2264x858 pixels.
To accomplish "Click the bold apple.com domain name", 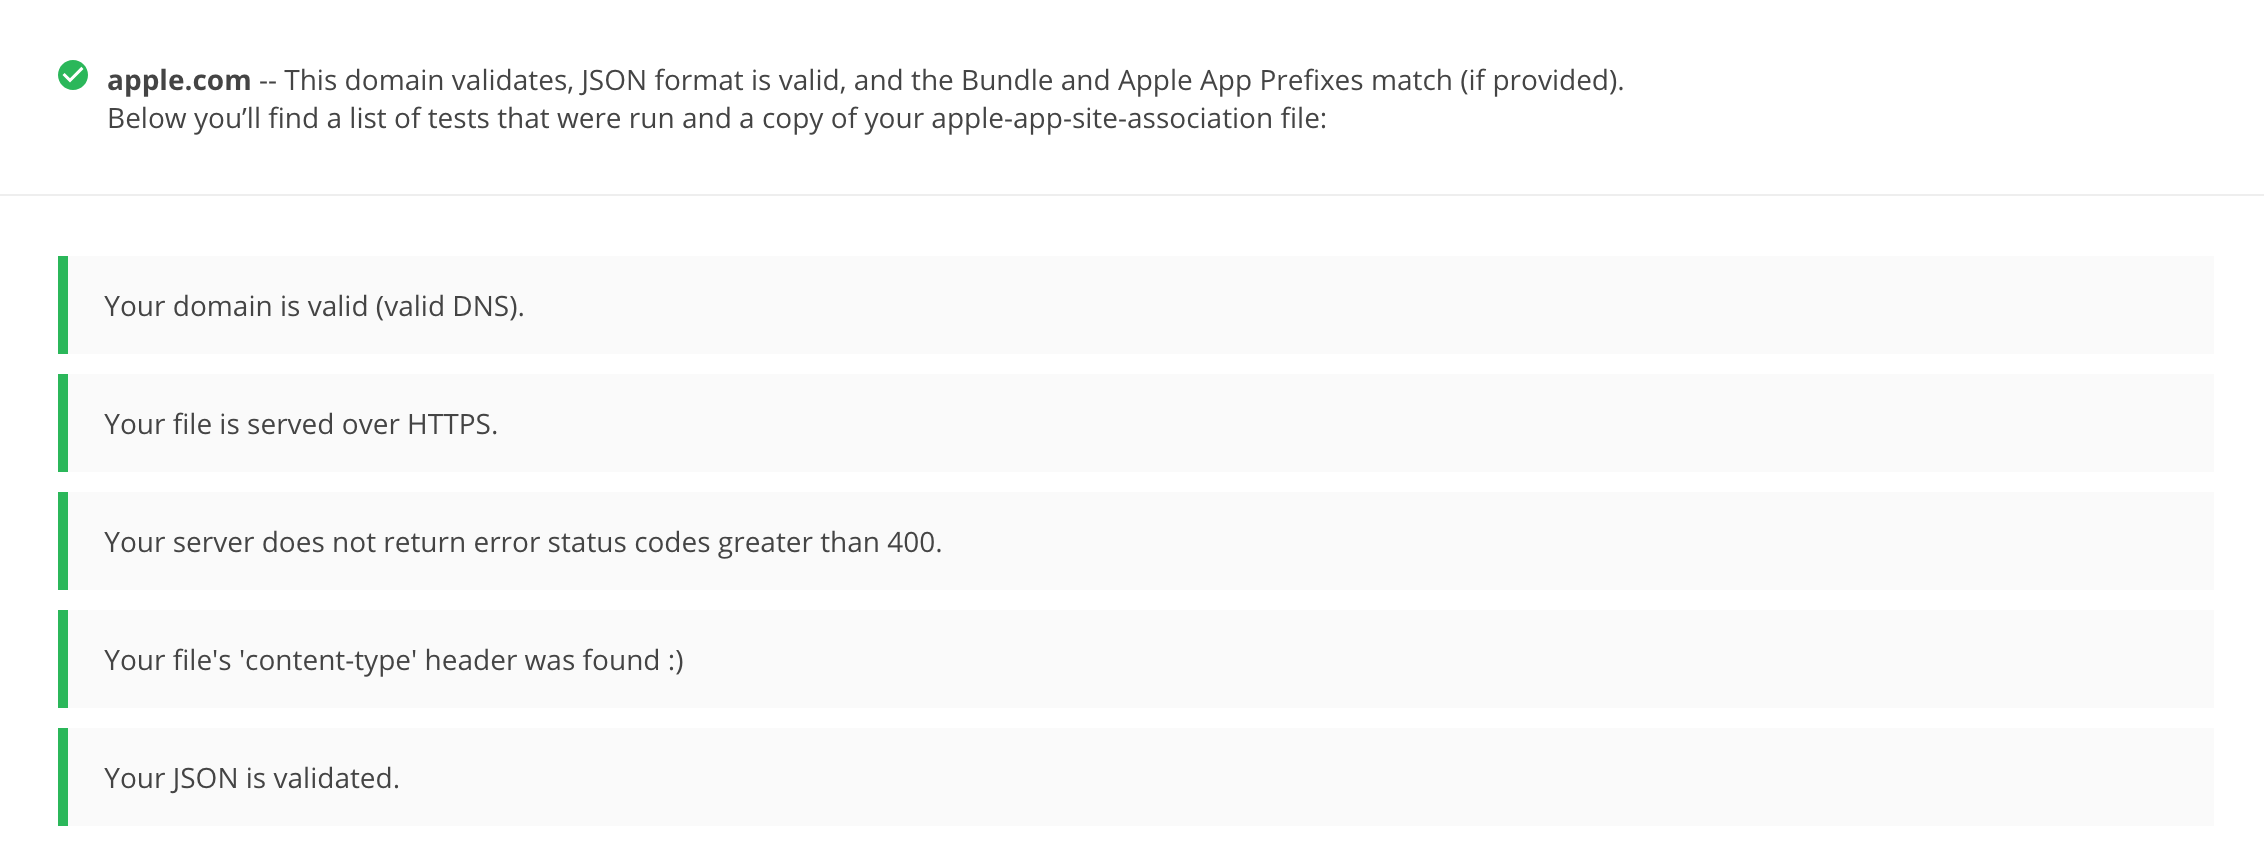I will (x=179, y=80).
